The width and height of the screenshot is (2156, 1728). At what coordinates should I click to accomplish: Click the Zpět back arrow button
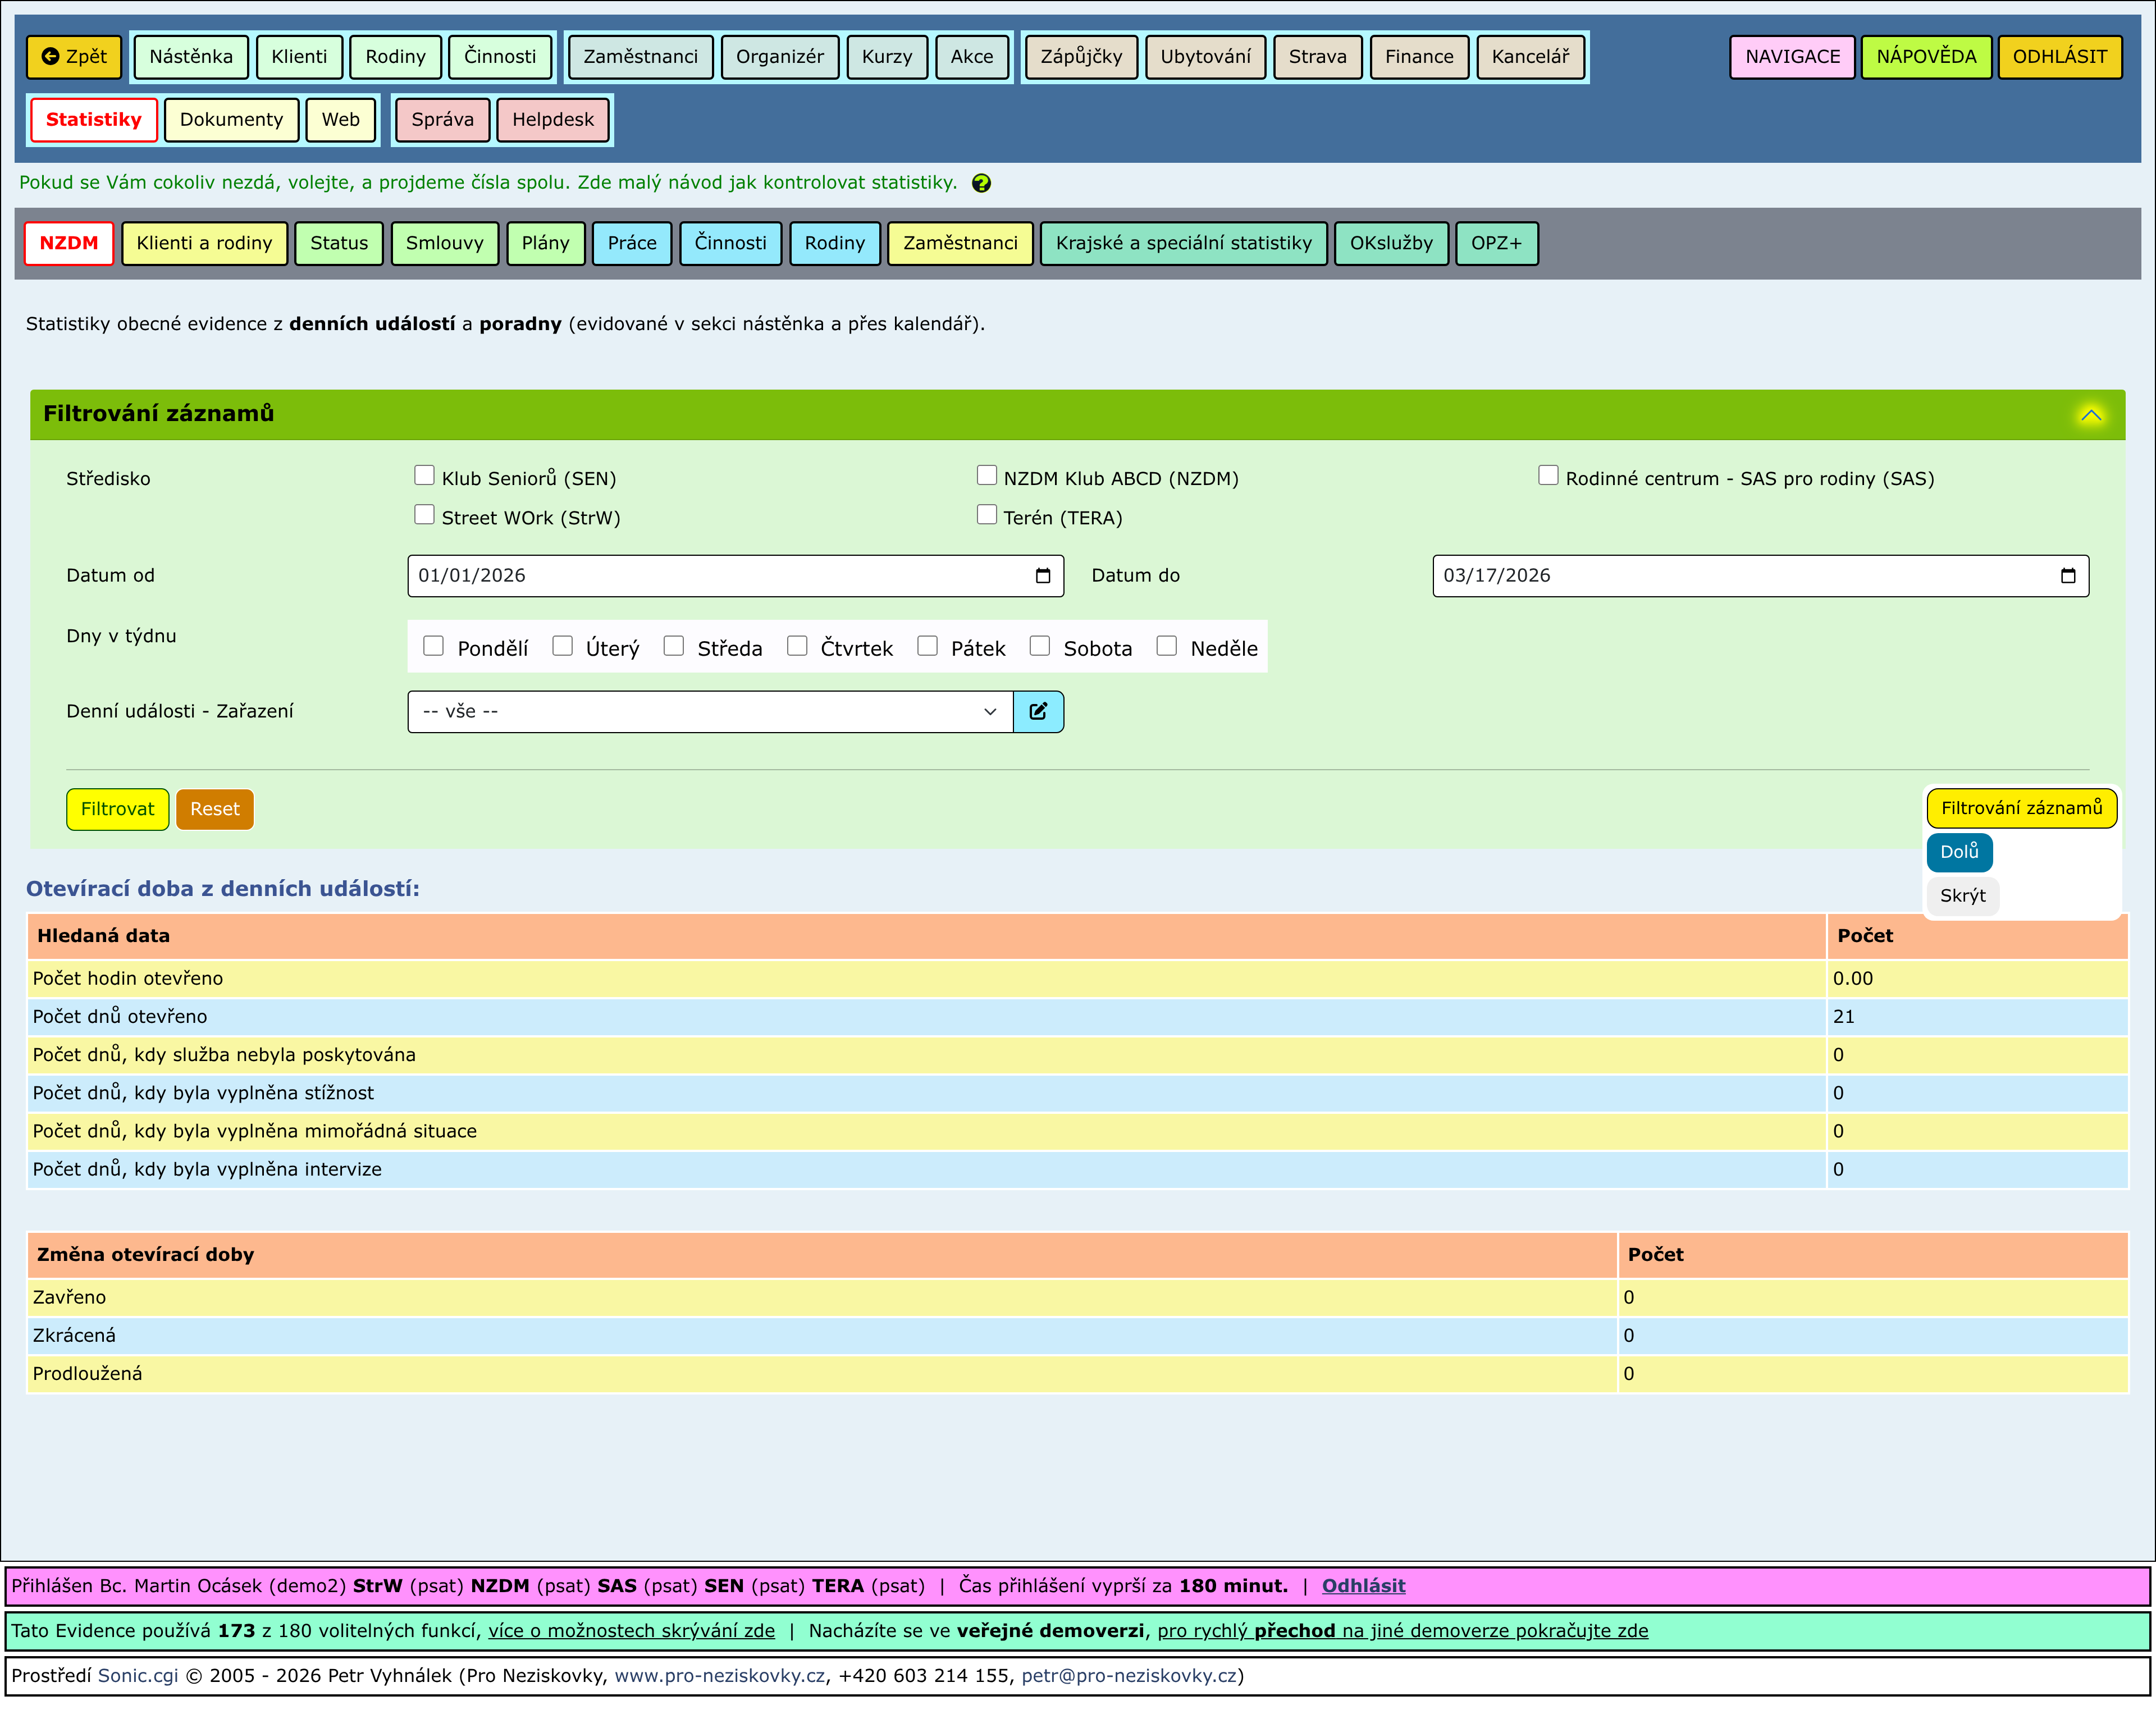[x=74, y=57]
